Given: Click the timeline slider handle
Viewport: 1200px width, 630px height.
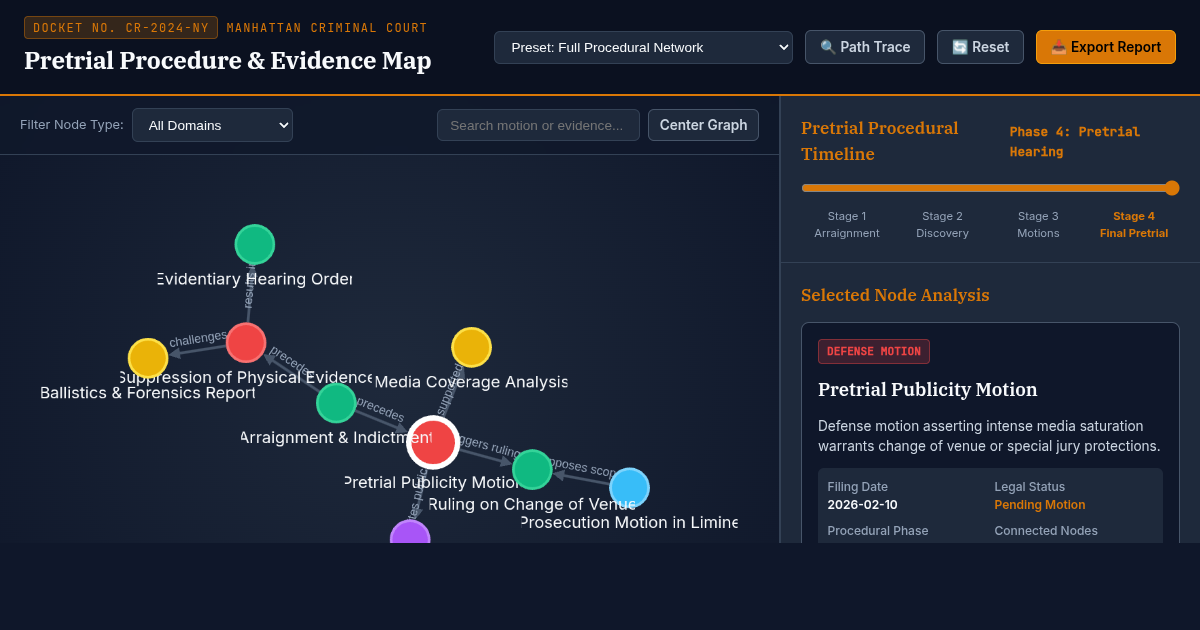Looking at the screenshot, I should pyautogui.click(x=1172, y=188).
